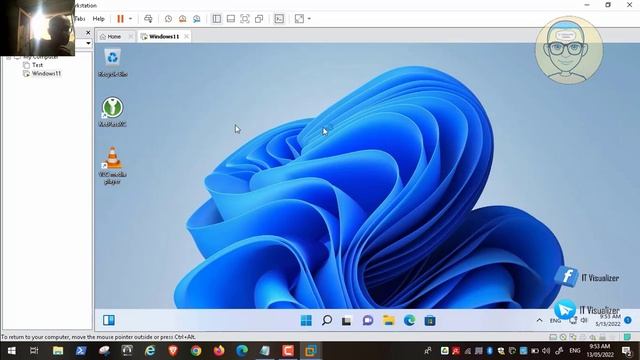Switch to Unity mode
Image resolution: width=640 pixels, height=360 pixels.
259,19
